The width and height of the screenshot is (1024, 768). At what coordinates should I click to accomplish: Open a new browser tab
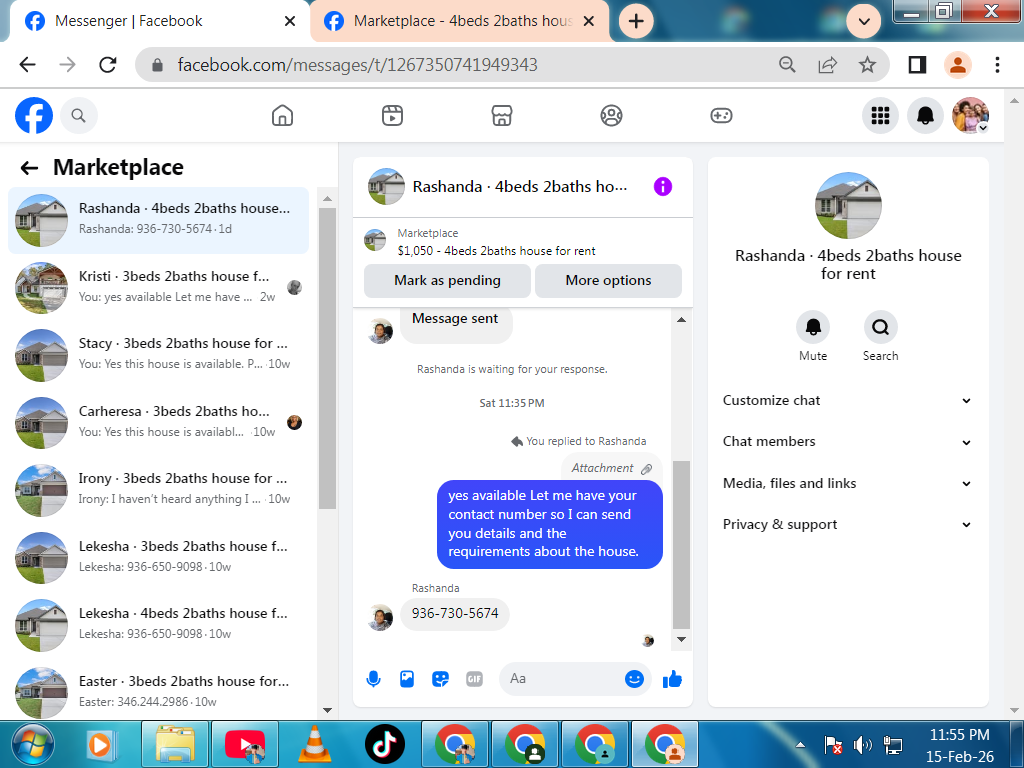tap(636, 22)
